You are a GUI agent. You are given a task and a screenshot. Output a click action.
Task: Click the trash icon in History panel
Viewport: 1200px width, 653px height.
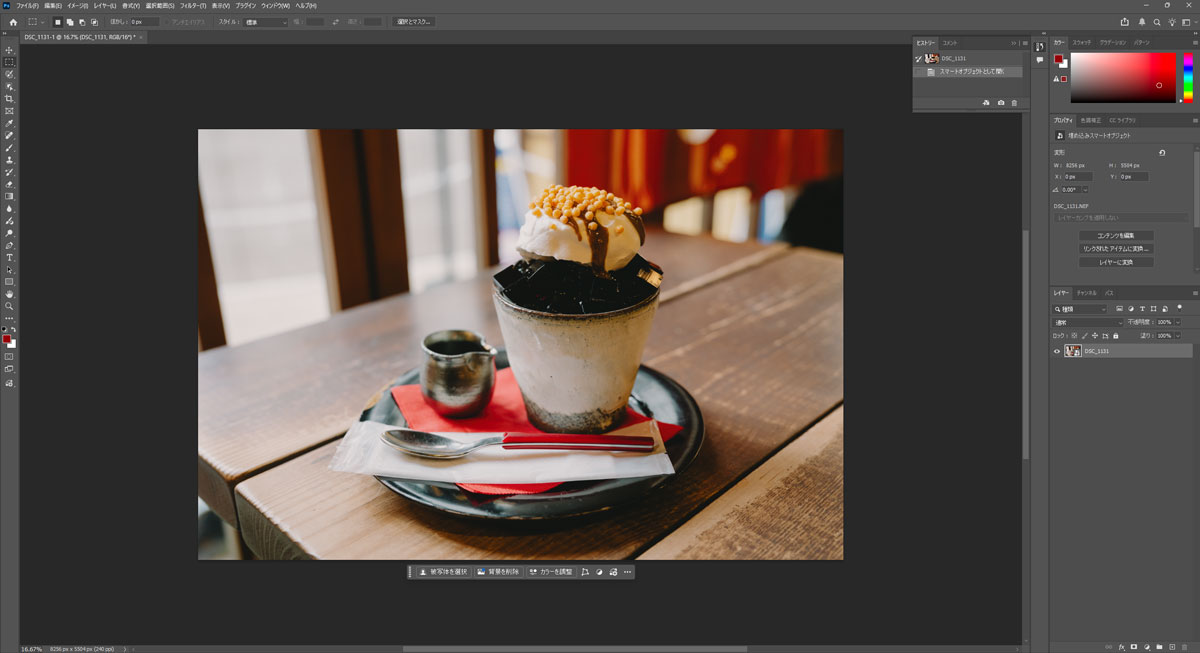click(1014, 103)
